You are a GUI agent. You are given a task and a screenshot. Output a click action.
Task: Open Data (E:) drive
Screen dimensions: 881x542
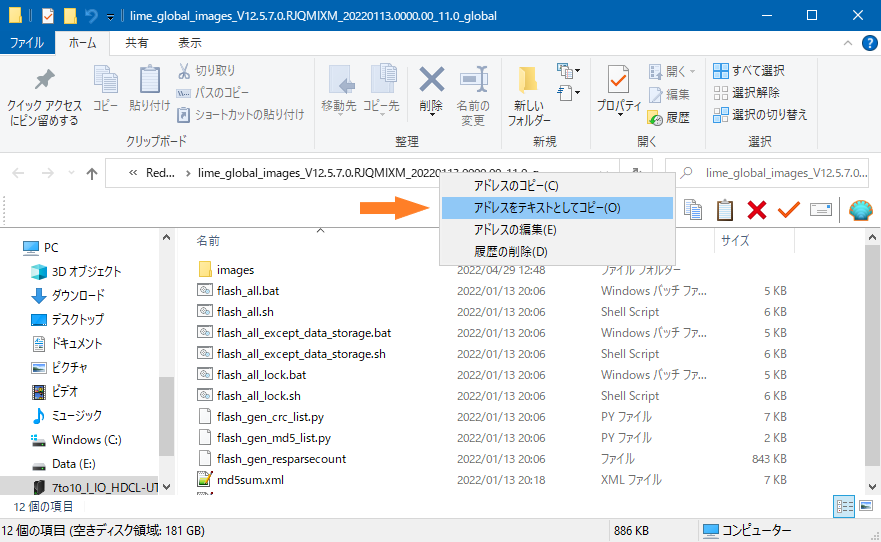63,464
